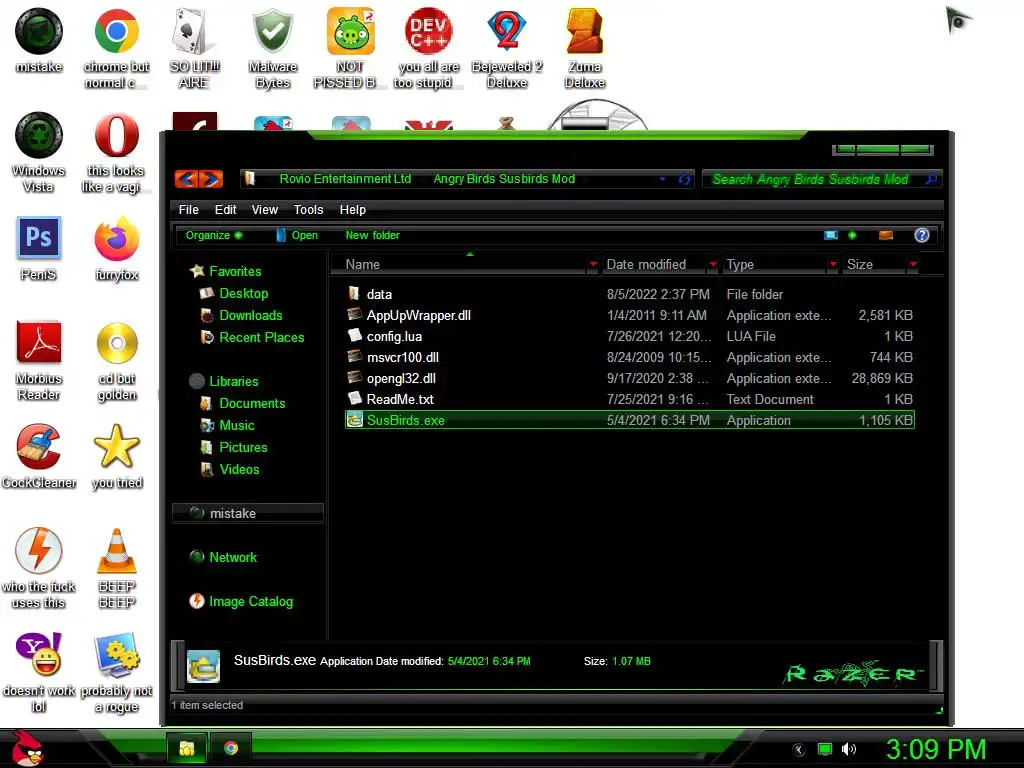The height and width of the screenshot is (768, 1024).
Task: Open the golden CD desktop icon
Action: [x=117, y=343]
